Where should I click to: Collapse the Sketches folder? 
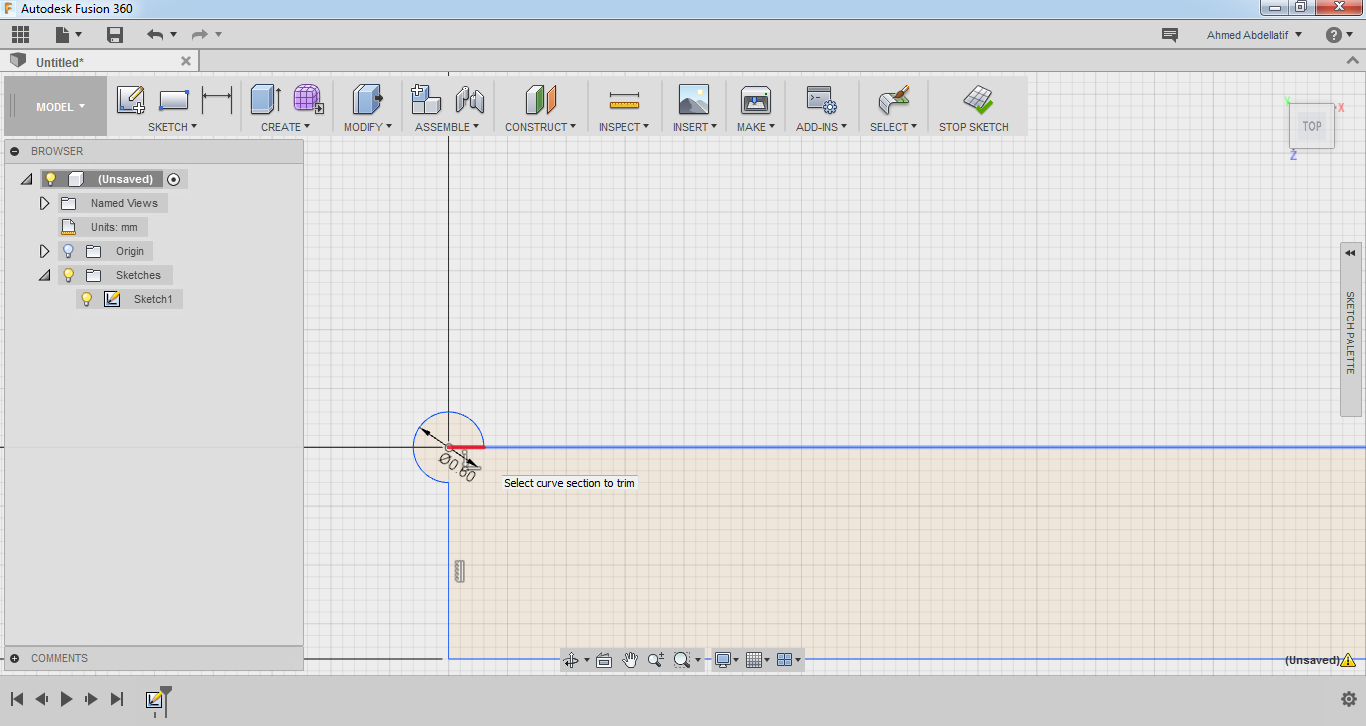(44, 275)
